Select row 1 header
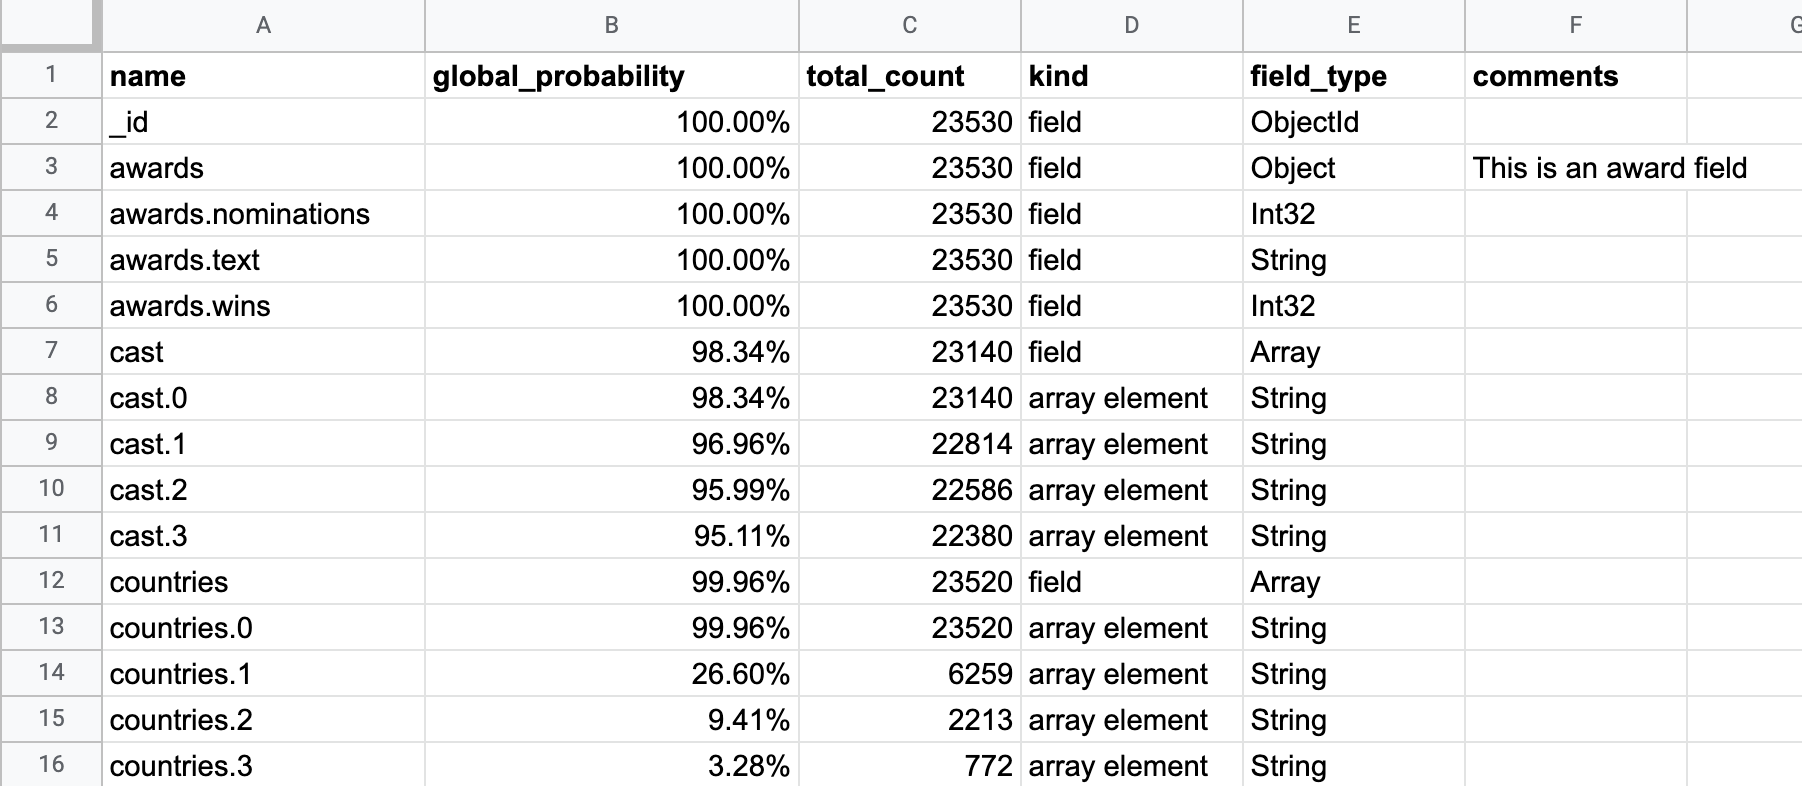This screenshot has height=786, width=1802. pos(51,75)
